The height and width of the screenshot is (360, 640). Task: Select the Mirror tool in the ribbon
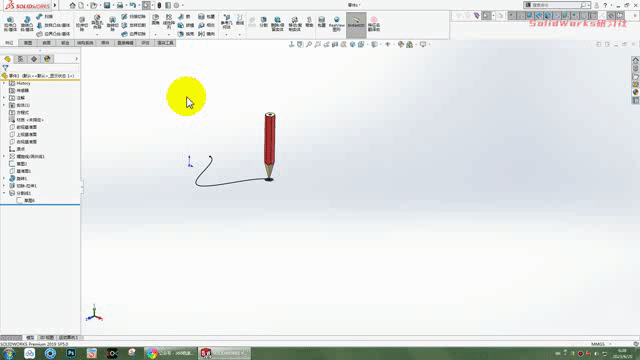point(207,34)
